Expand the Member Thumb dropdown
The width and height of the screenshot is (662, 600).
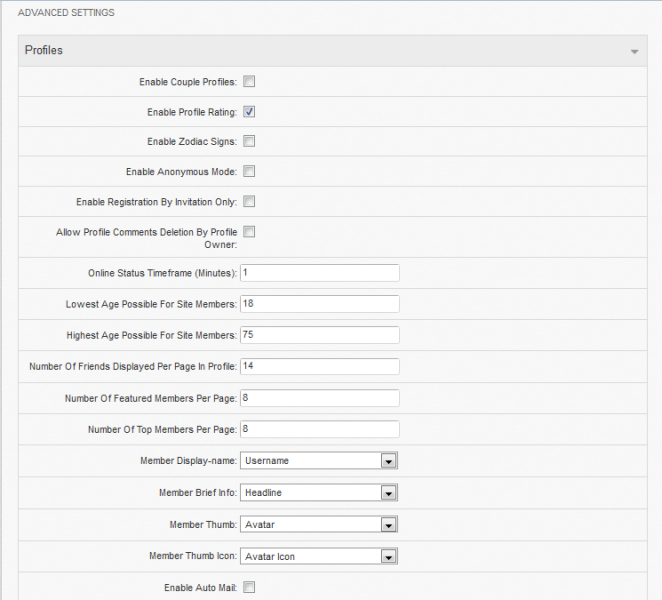point(319,524)
